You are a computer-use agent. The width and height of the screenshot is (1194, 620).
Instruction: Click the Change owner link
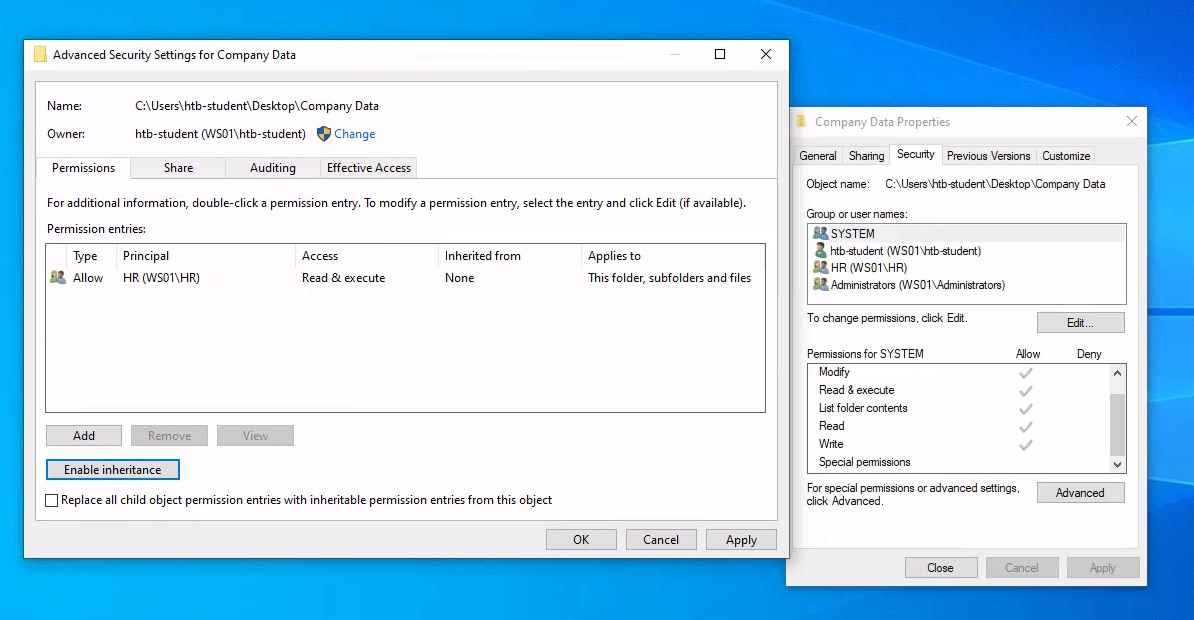point(354,134)
